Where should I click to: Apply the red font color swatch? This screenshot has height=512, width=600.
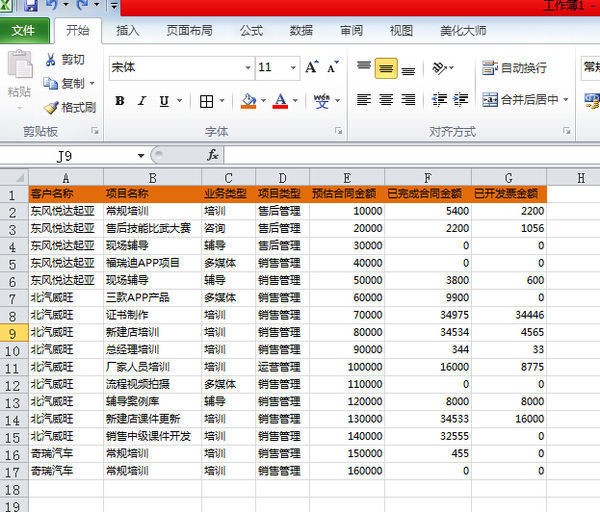point(279,101)
